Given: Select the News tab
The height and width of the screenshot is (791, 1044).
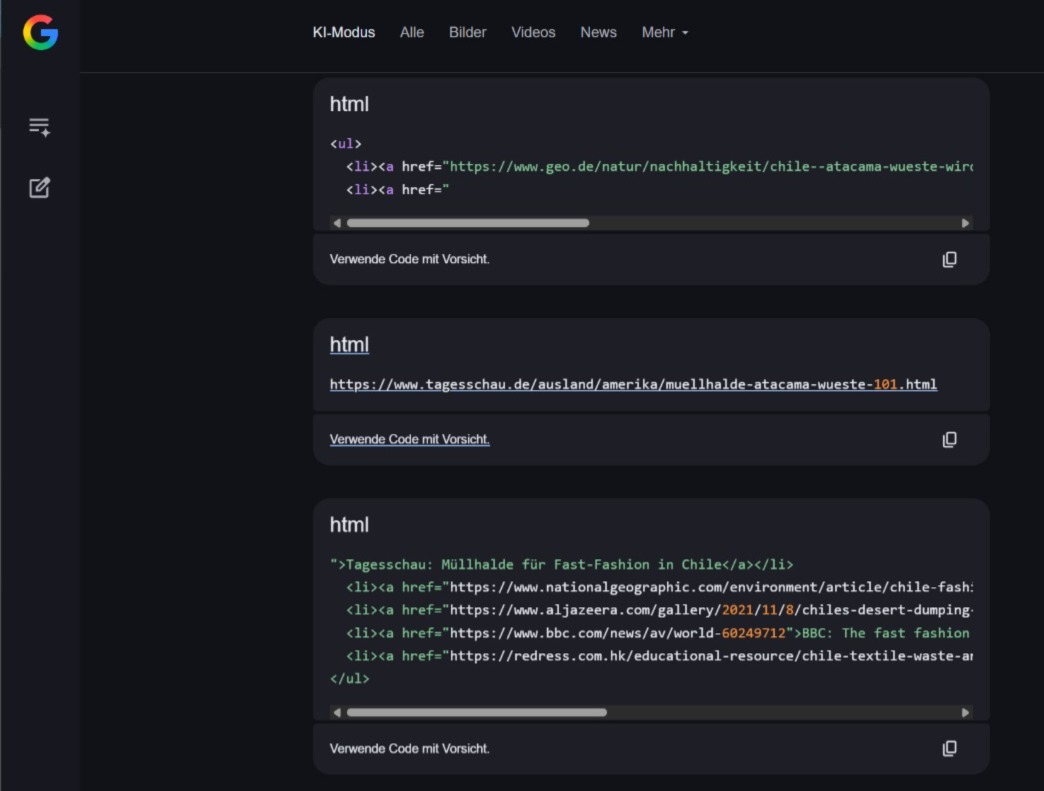Looking at the screenshot, I should (598, 32).
